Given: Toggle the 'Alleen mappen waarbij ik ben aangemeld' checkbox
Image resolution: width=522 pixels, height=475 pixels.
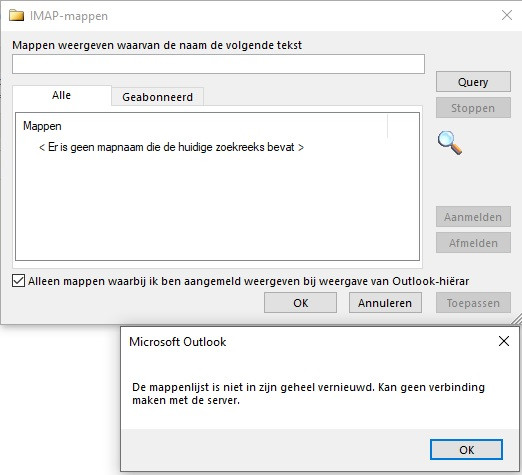Looking at the screenshot, I should 18,281.
